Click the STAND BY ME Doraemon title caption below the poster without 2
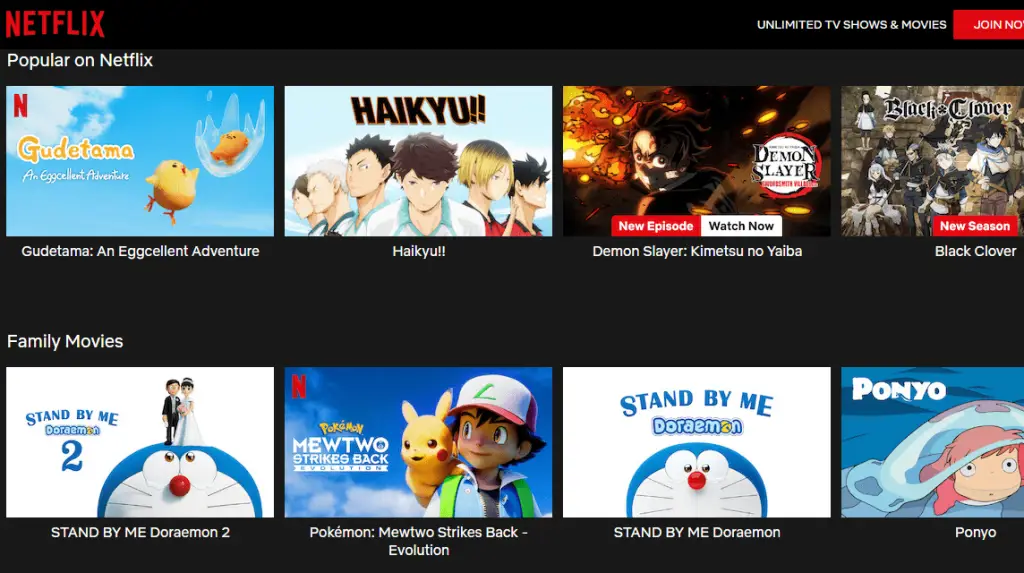Image resolution: width=1024 pixels, height=573 pixels. pos(697,532)
